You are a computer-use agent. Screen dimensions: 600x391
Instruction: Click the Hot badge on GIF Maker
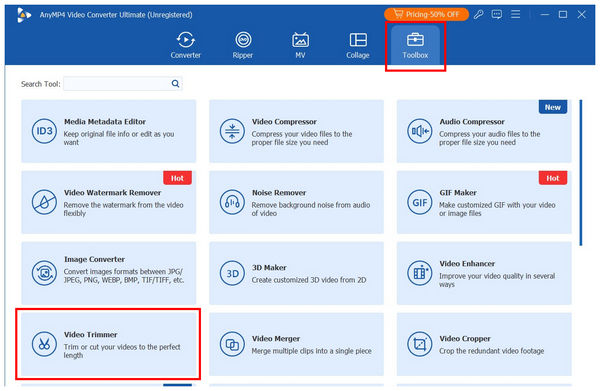[x=553, y=178]
